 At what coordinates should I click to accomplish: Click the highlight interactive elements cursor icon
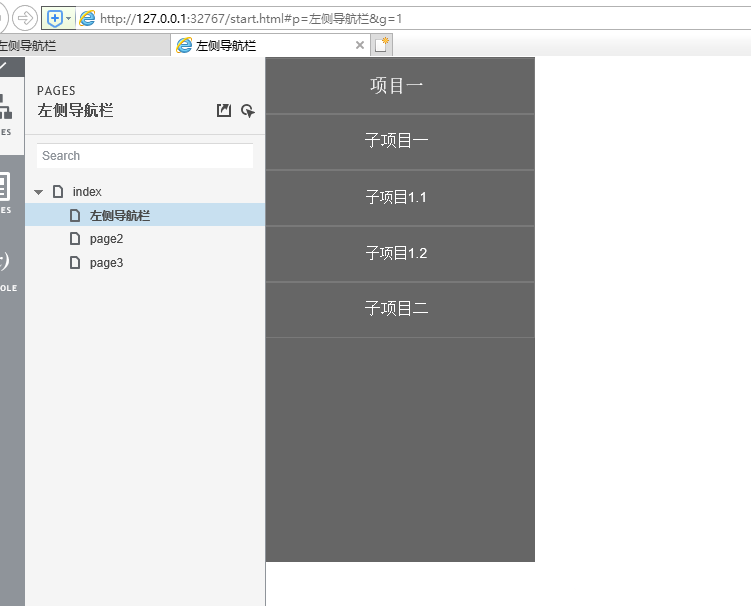pos(248,111)
